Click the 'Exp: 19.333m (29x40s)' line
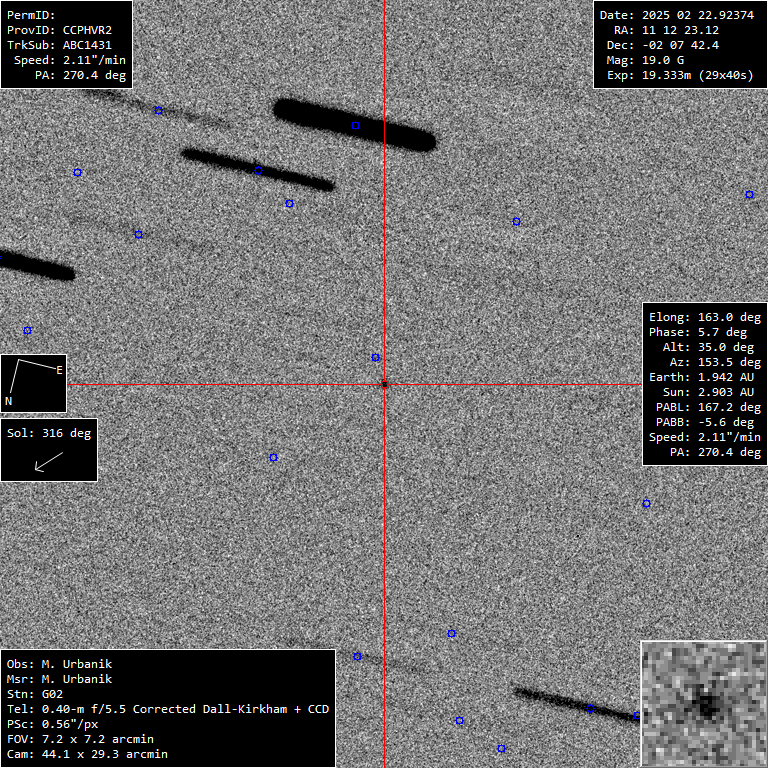 (x=680, y=75)
